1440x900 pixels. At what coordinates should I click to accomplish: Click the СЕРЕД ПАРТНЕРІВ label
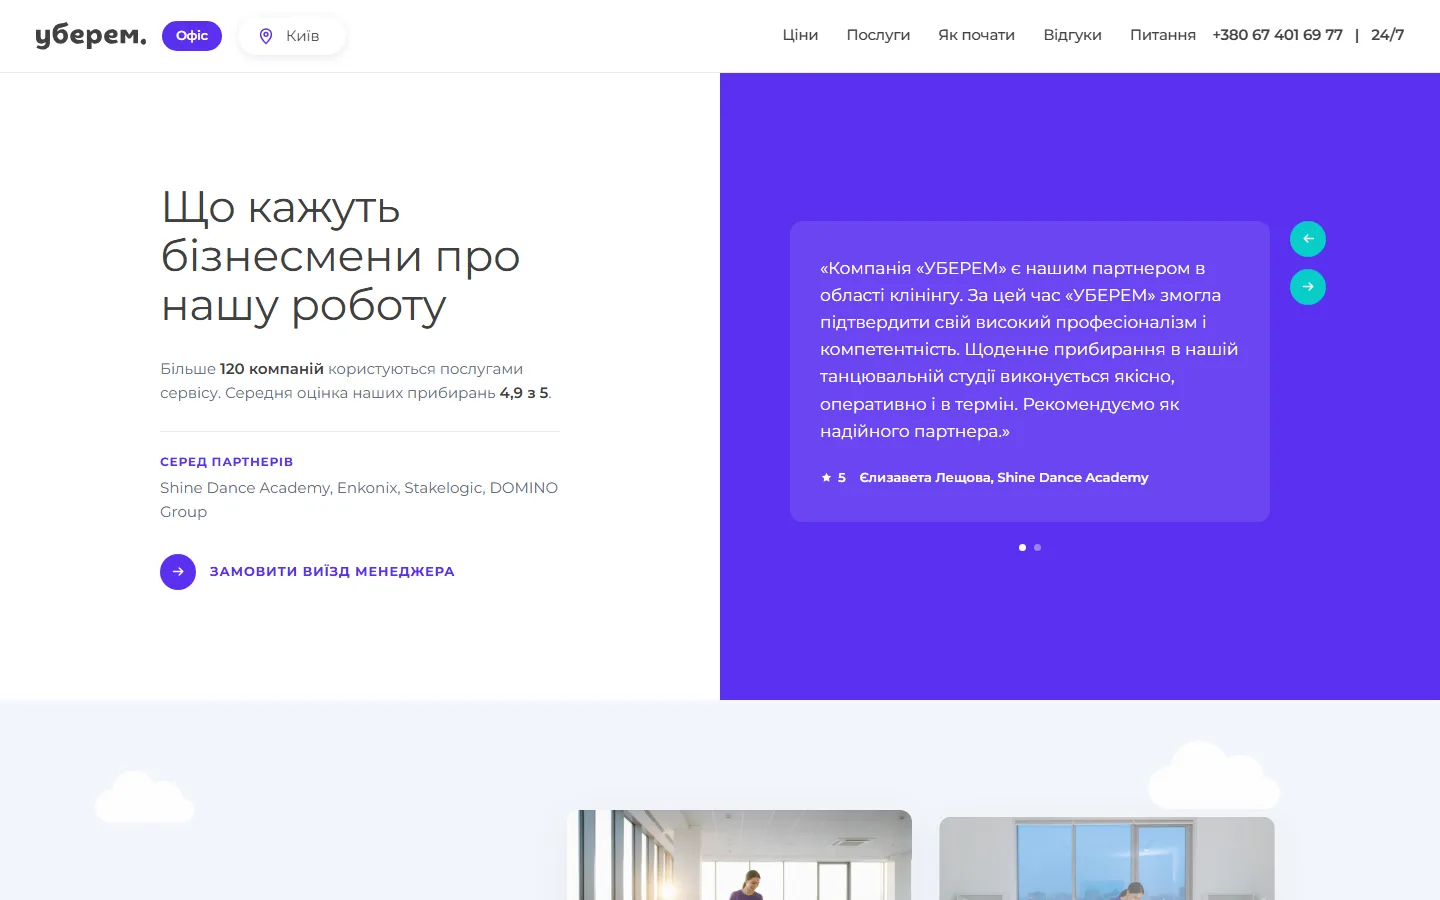click(x=227, y=462)
